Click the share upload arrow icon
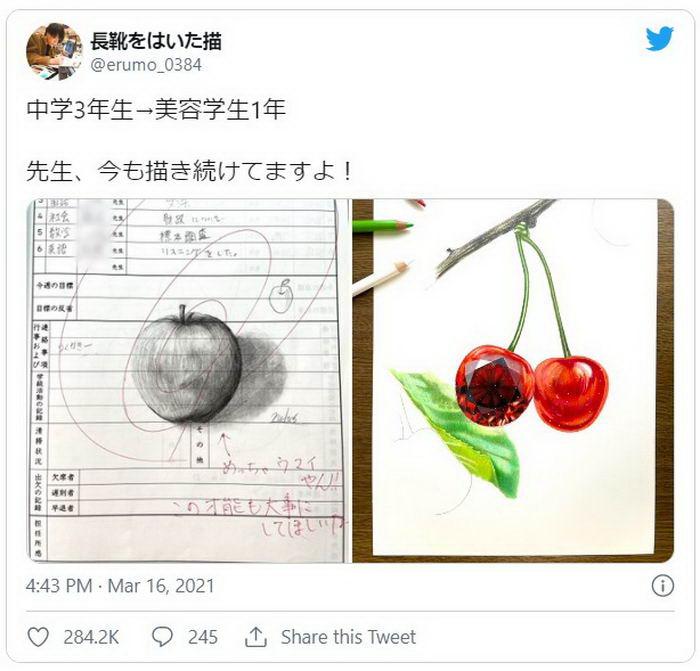The width and height of the screenshot is (700, 671). pyautogui.click(x=256, y=637)
